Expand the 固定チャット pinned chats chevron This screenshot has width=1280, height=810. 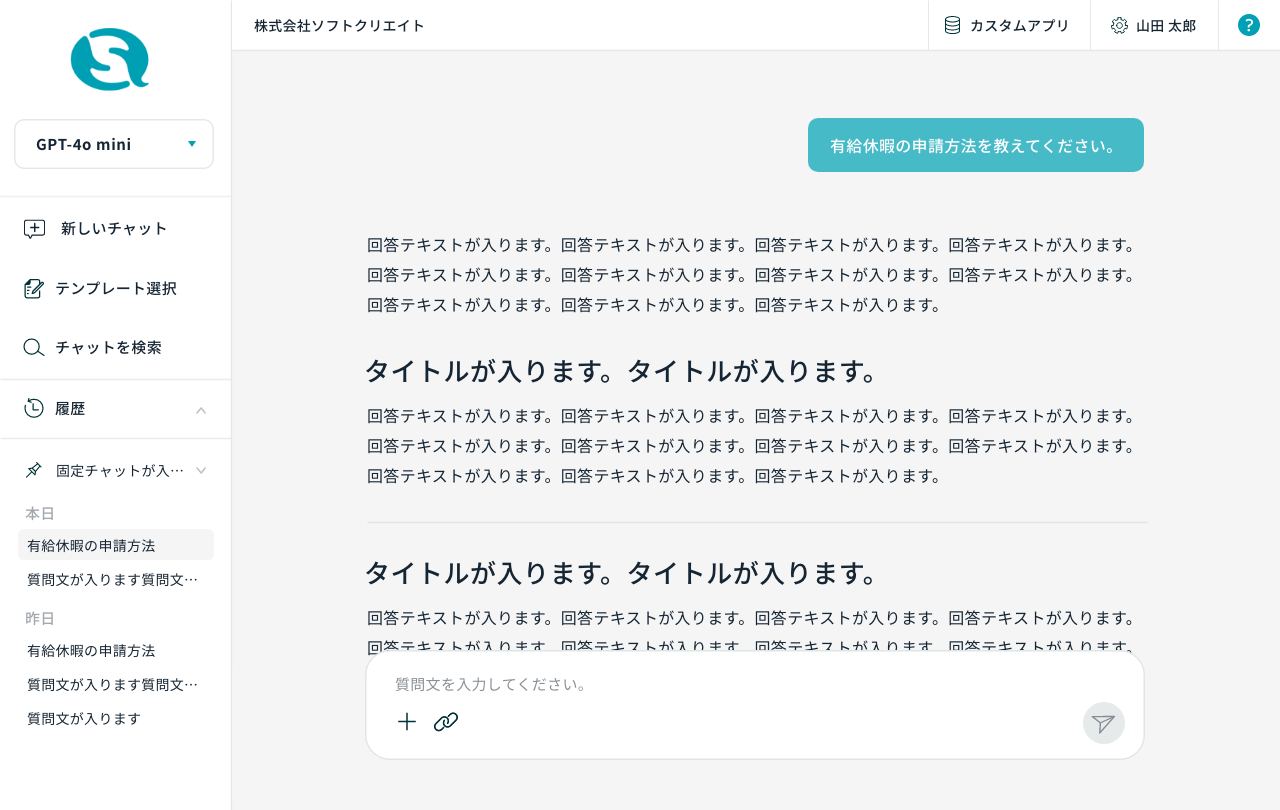[201, 470]
